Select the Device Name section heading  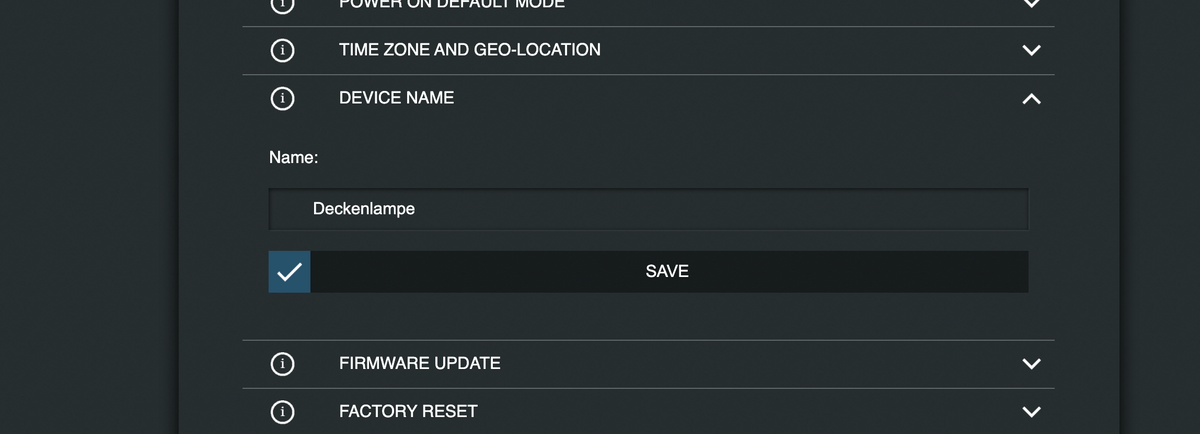[396, 98]
